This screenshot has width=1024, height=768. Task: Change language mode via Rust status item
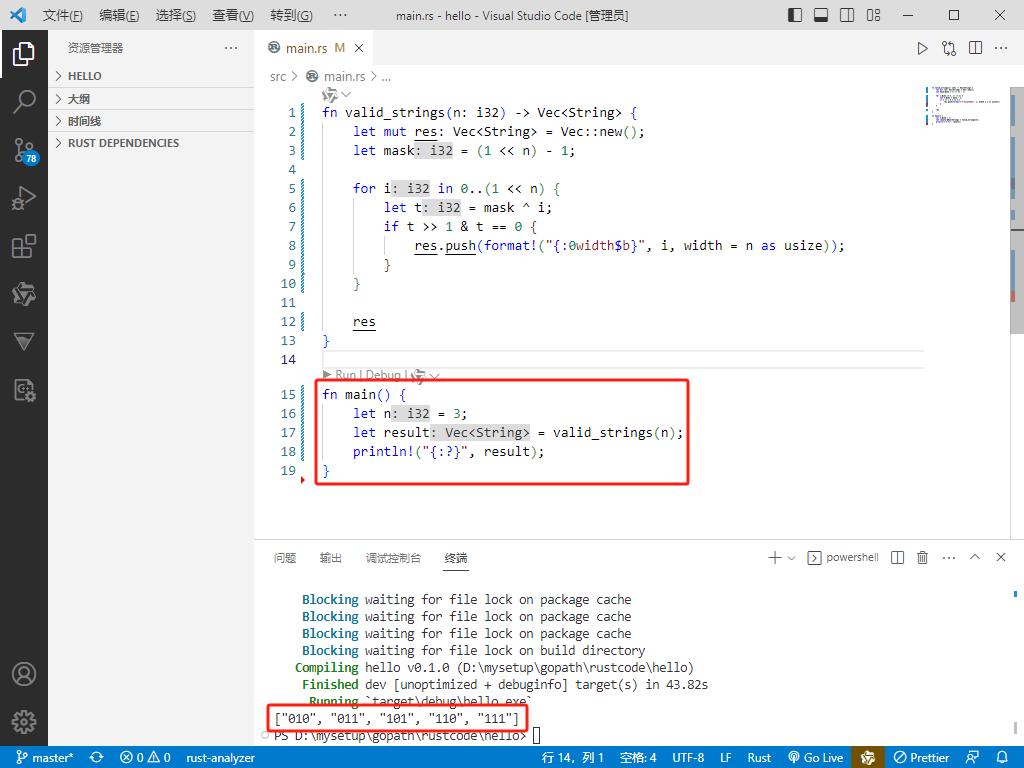click(x=759, y=758)
